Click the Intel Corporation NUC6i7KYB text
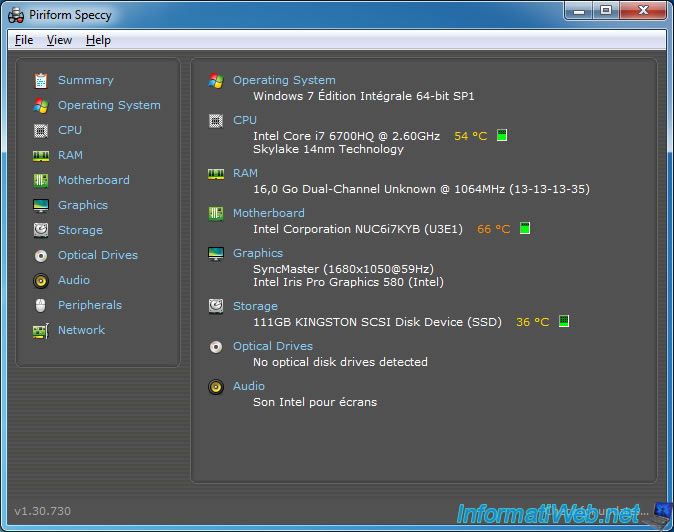The image size is (674, 532). click(x=358, y=229)
